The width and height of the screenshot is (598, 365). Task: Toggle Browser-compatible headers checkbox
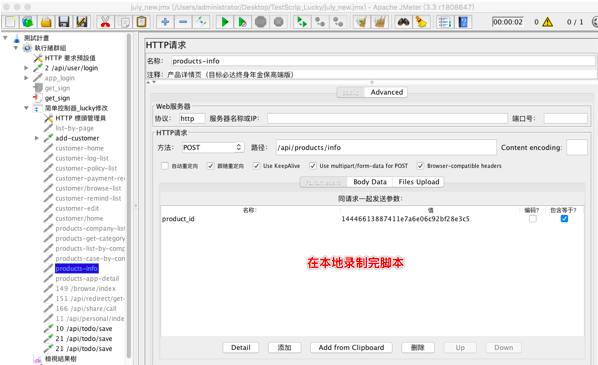pos(420,166)
